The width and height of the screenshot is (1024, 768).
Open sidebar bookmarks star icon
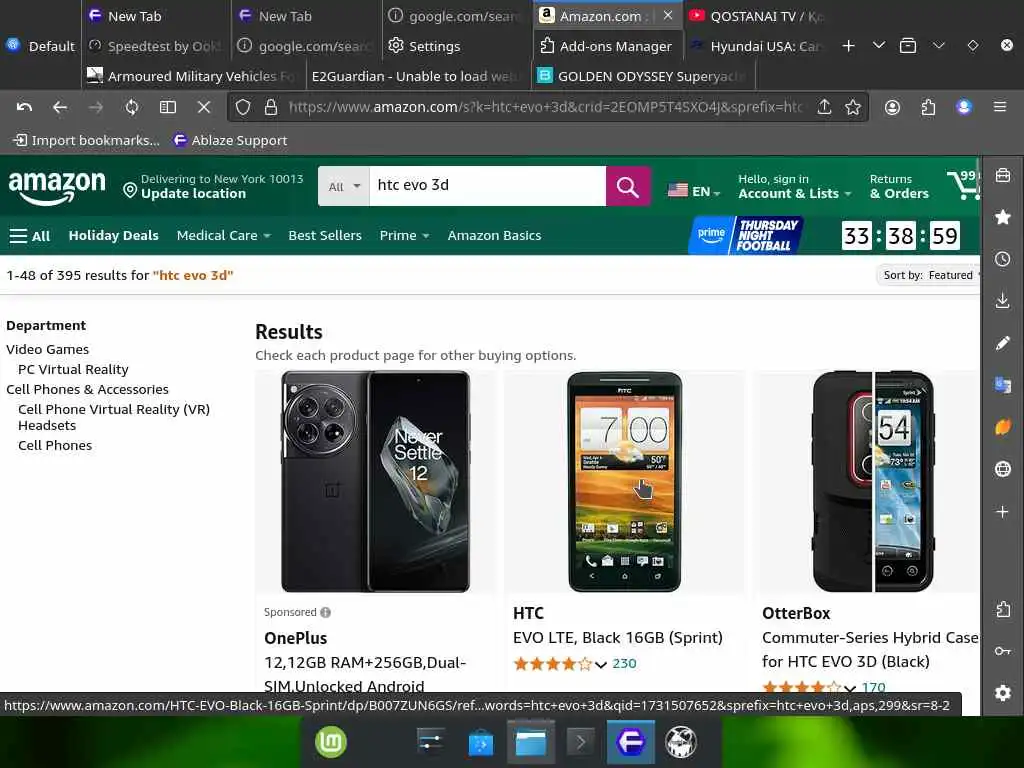coord(1002,217)
